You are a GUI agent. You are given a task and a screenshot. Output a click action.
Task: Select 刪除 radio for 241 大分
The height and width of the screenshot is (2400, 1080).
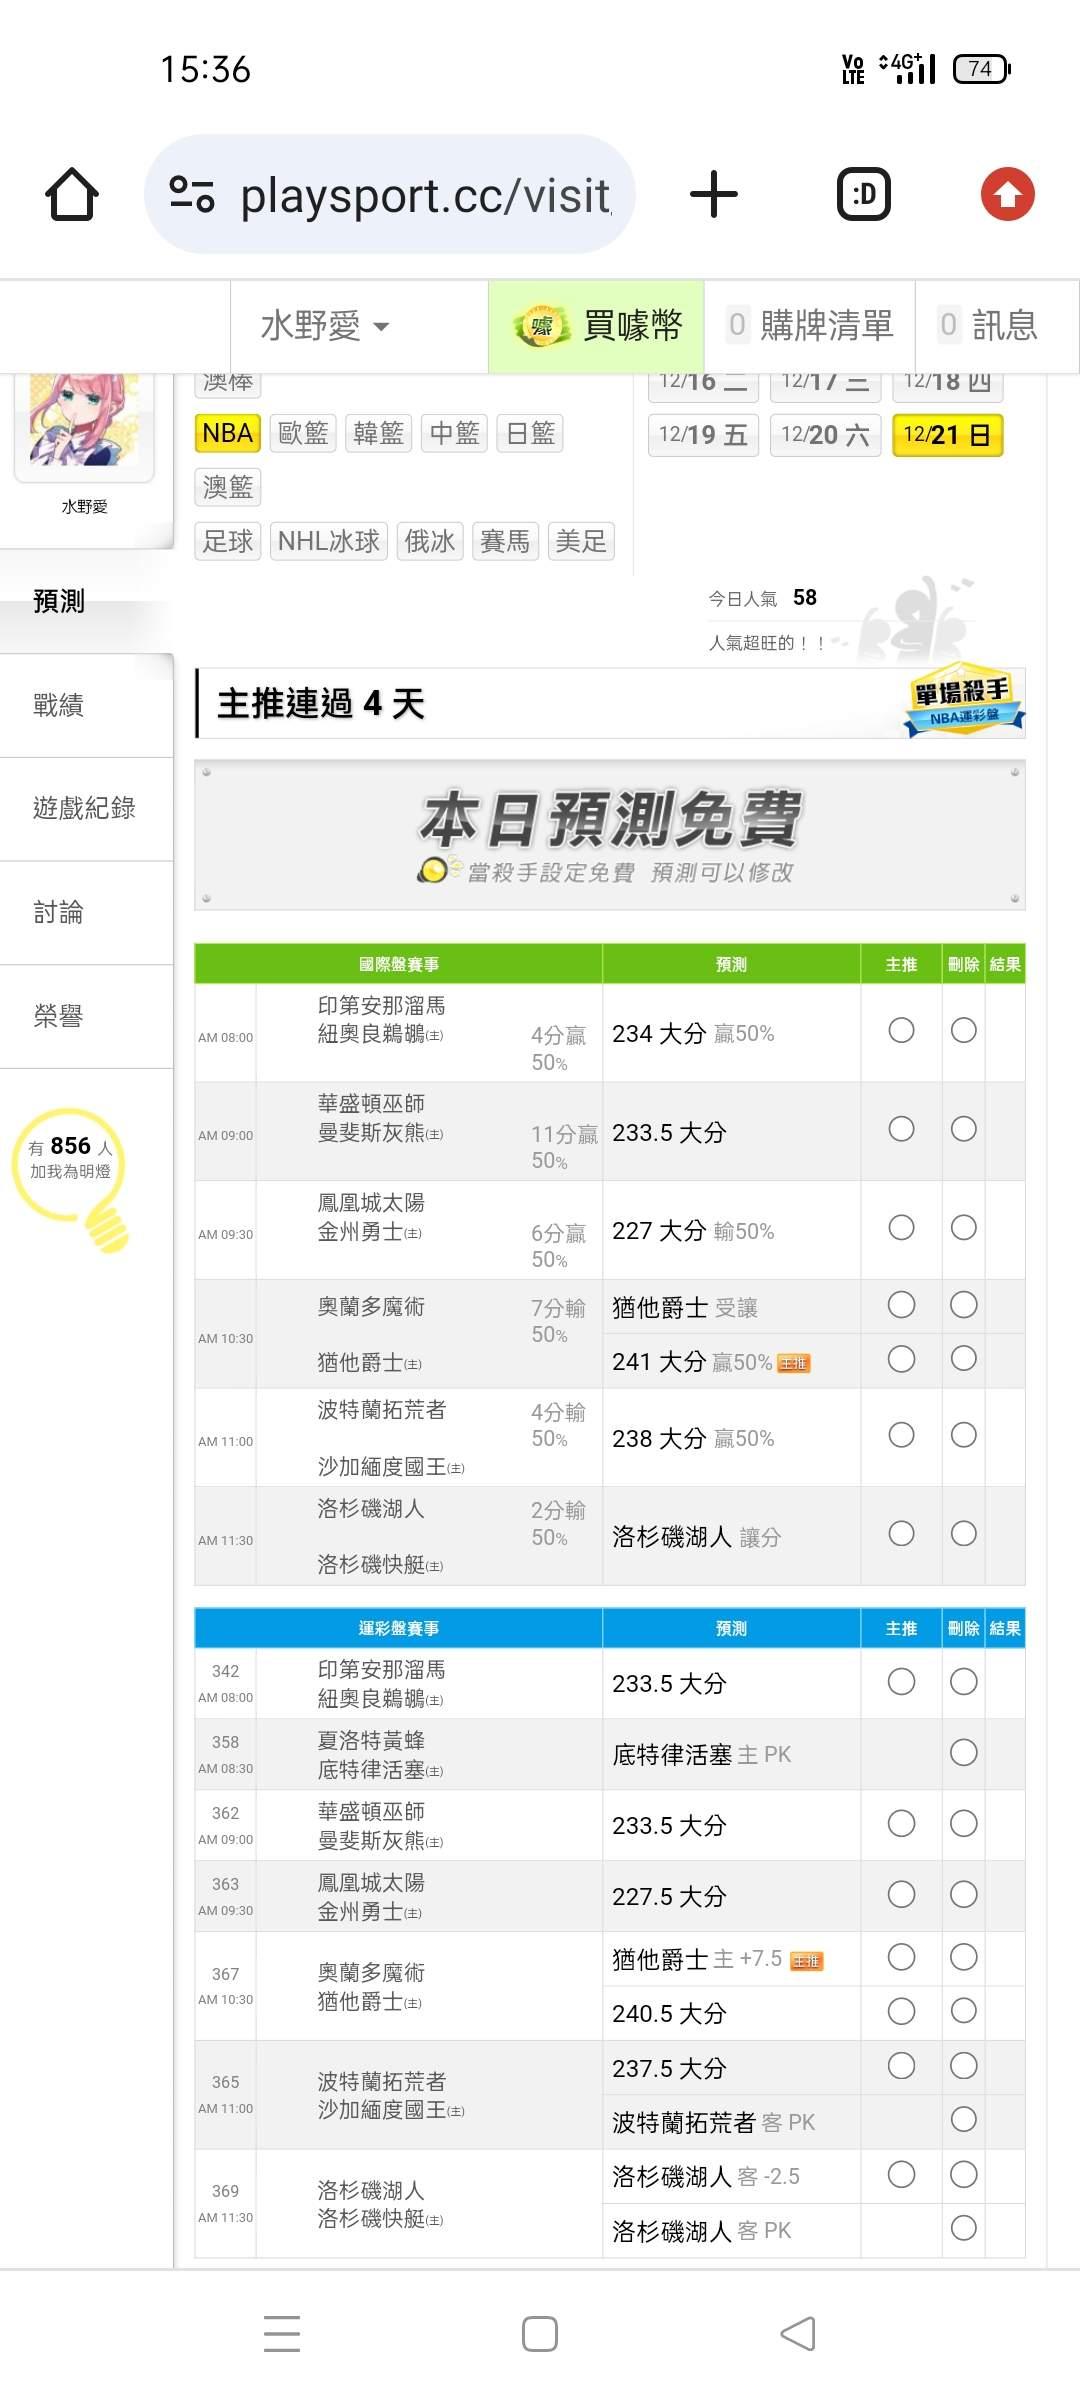point(964,1359)
